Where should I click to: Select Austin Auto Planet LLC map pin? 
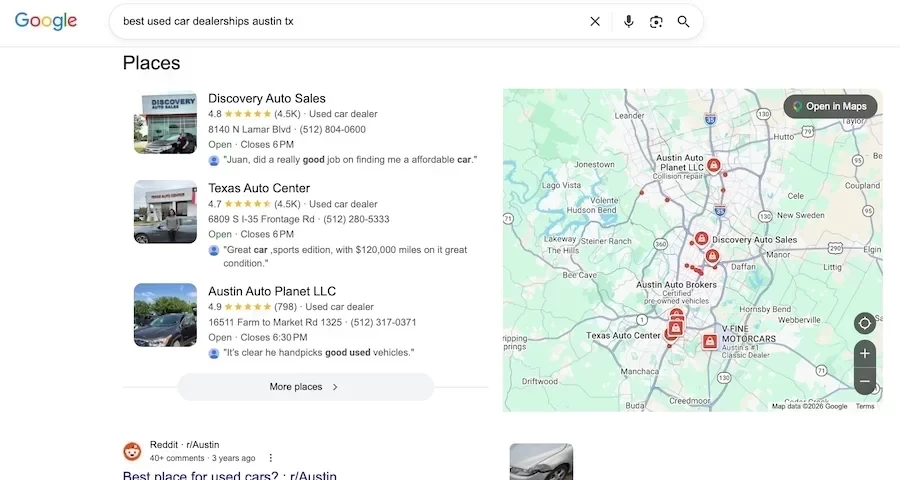pos(713,166)
